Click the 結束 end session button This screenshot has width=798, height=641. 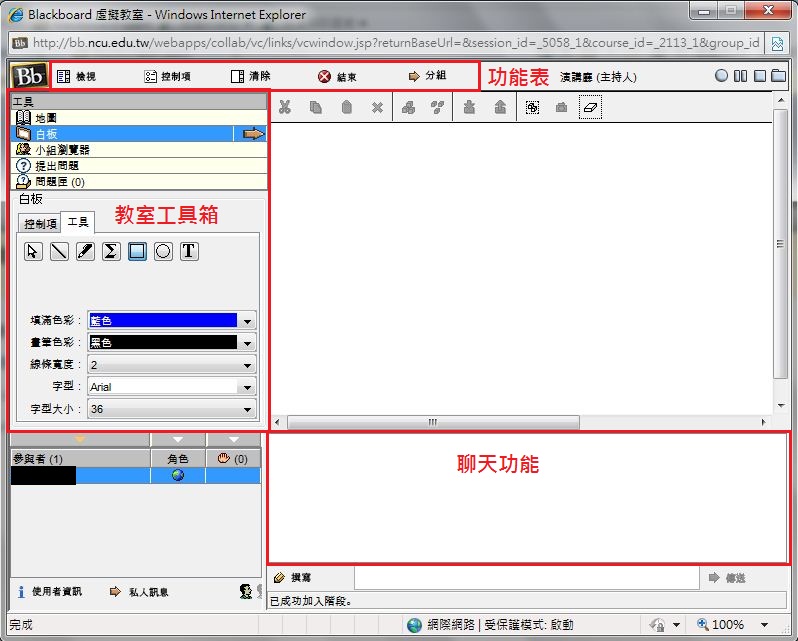coord(337,76)
